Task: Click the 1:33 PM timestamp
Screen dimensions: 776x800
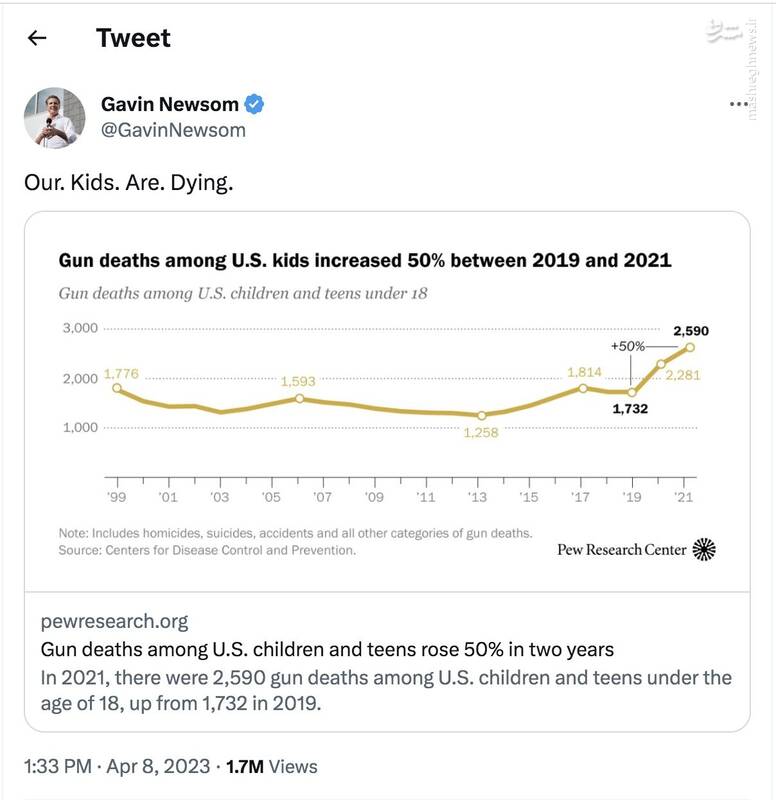Action: pos(59,767)
